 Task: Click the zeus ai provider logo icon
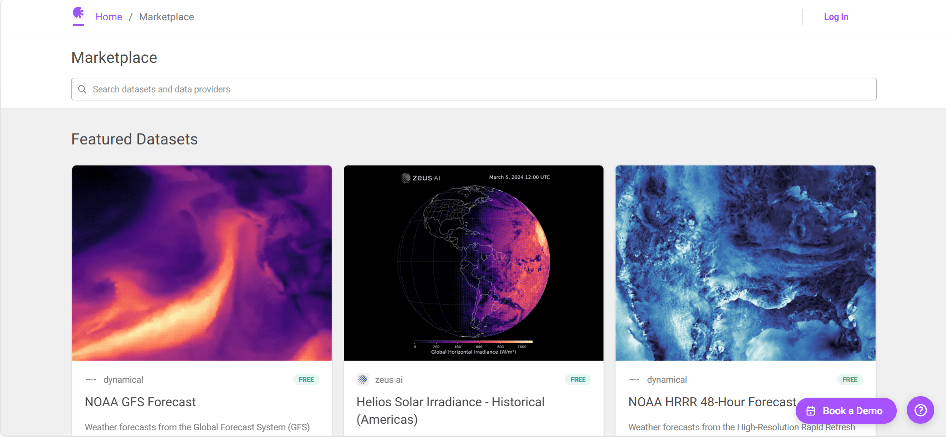pyautogui.click(x=362, y=380)
